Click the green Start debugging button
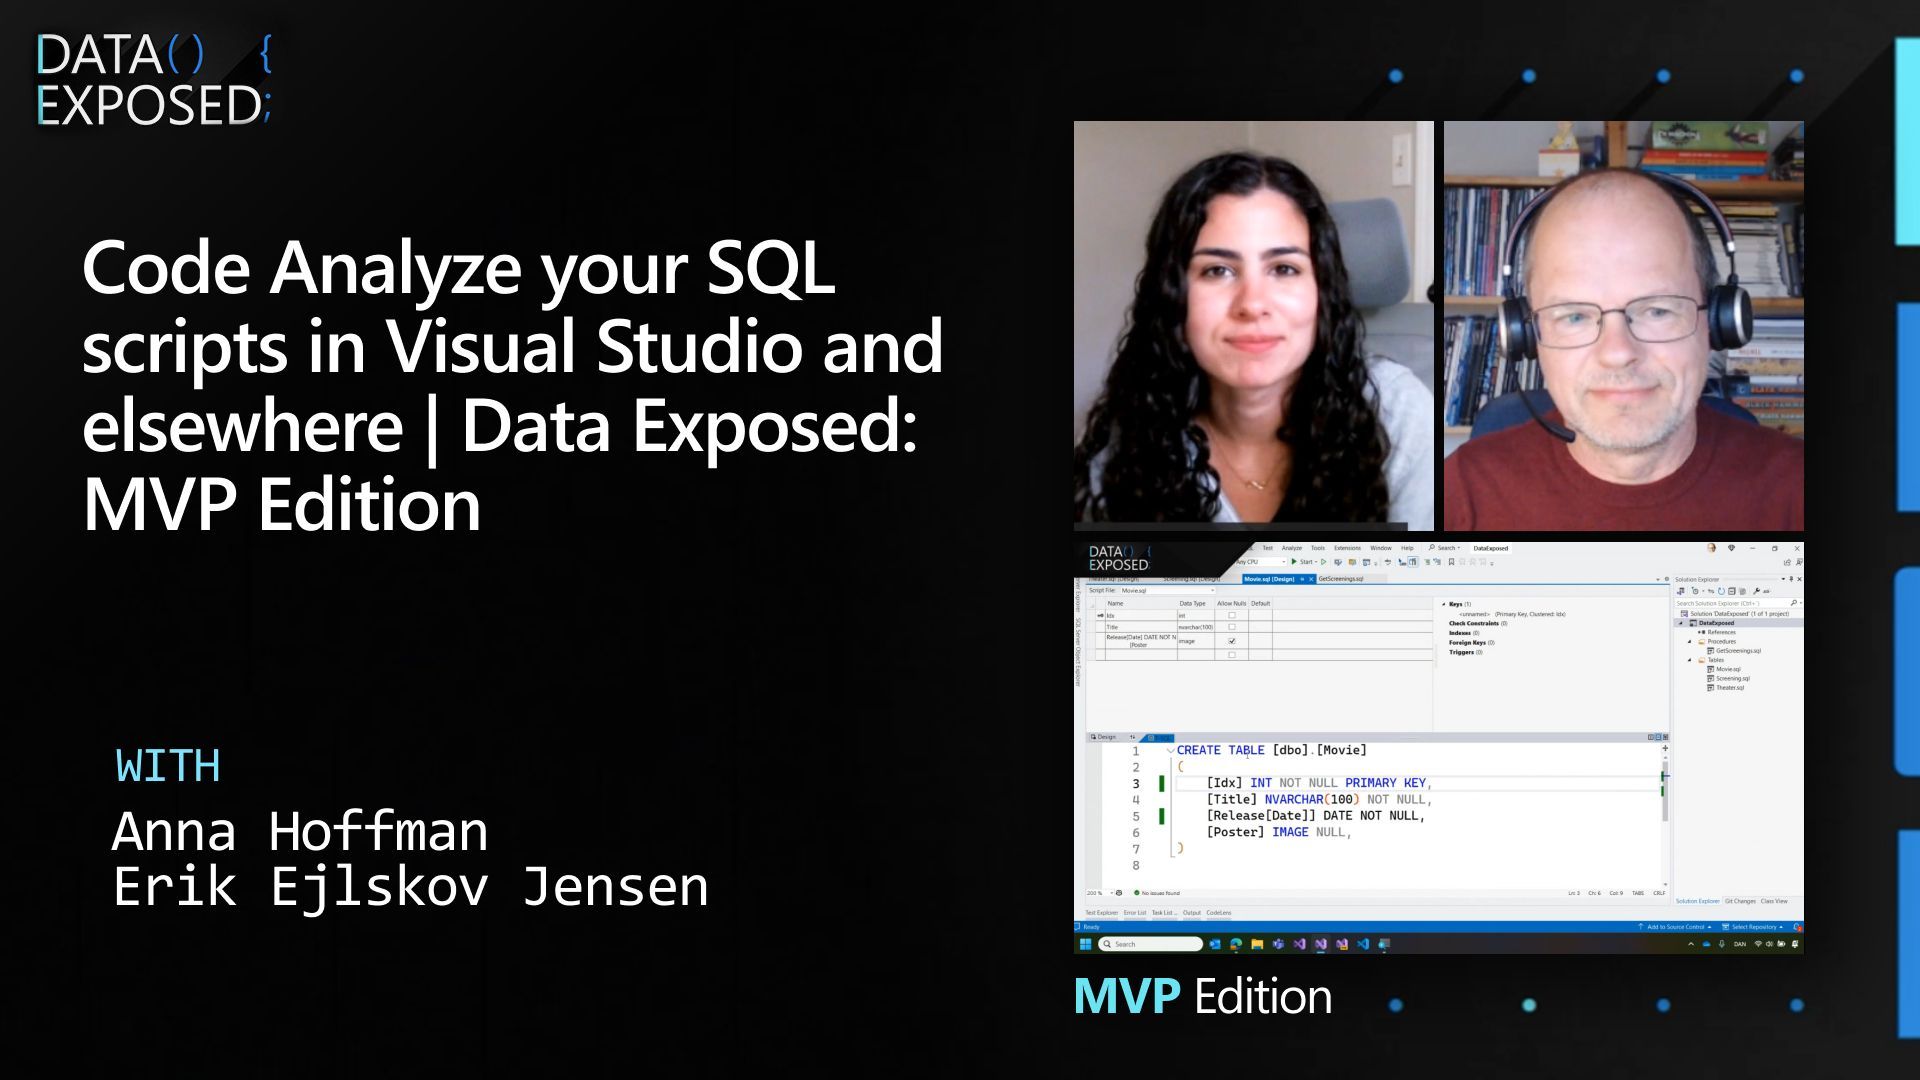The height and width of the screenshot is (1080, 1920). click(x=1294, y=562)
